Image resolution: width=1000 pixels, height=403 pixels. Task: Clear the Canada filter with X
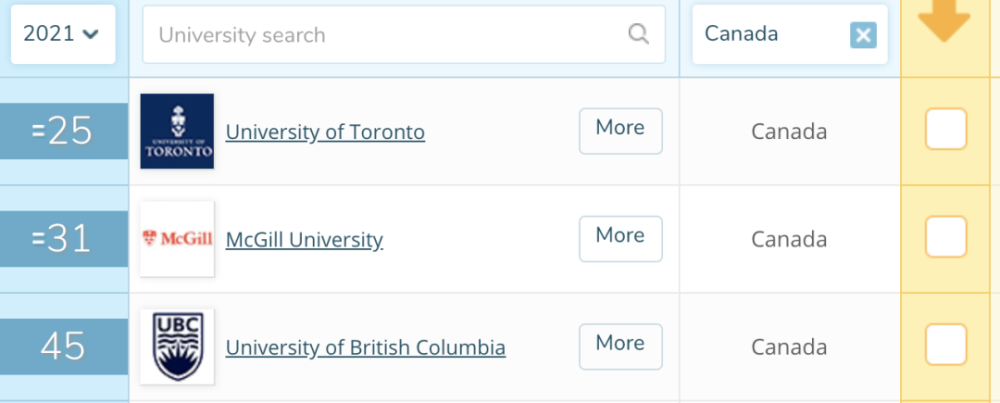[x=862, y=35]
